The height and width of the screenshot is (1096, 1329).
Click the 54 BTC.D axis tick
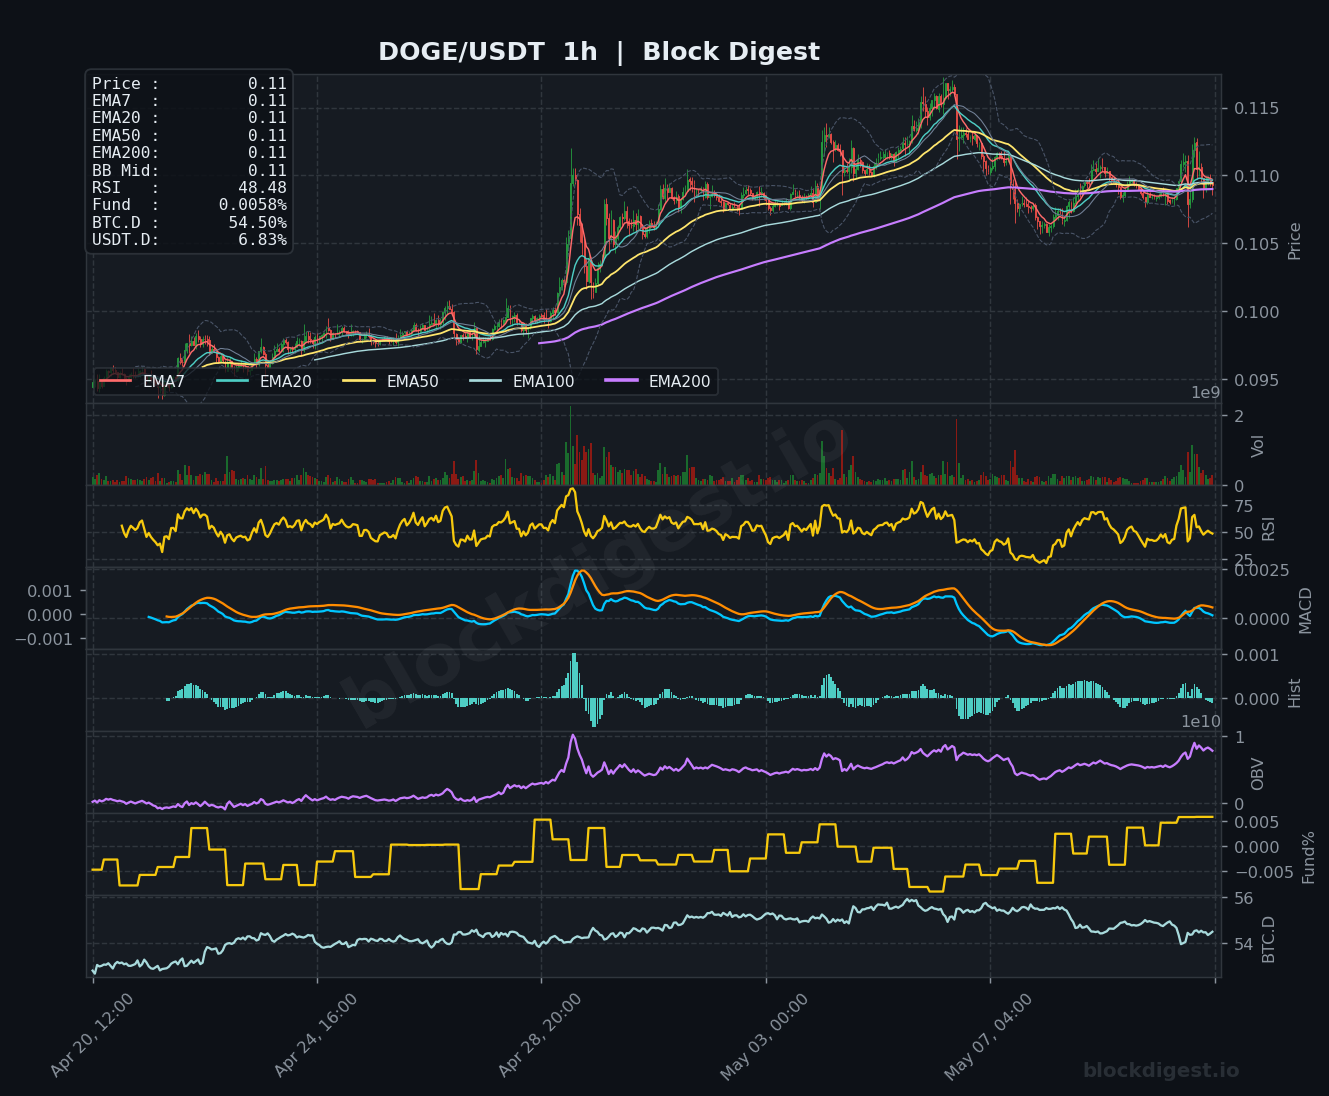[x=1243, y=944]
